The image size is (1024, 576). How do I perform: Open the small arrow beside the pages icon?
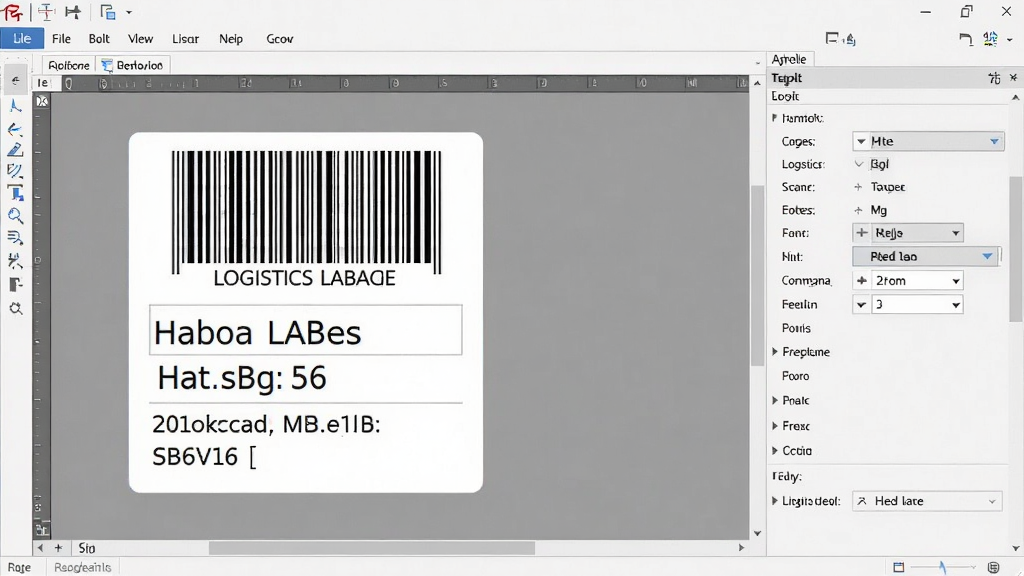[129, 12]
